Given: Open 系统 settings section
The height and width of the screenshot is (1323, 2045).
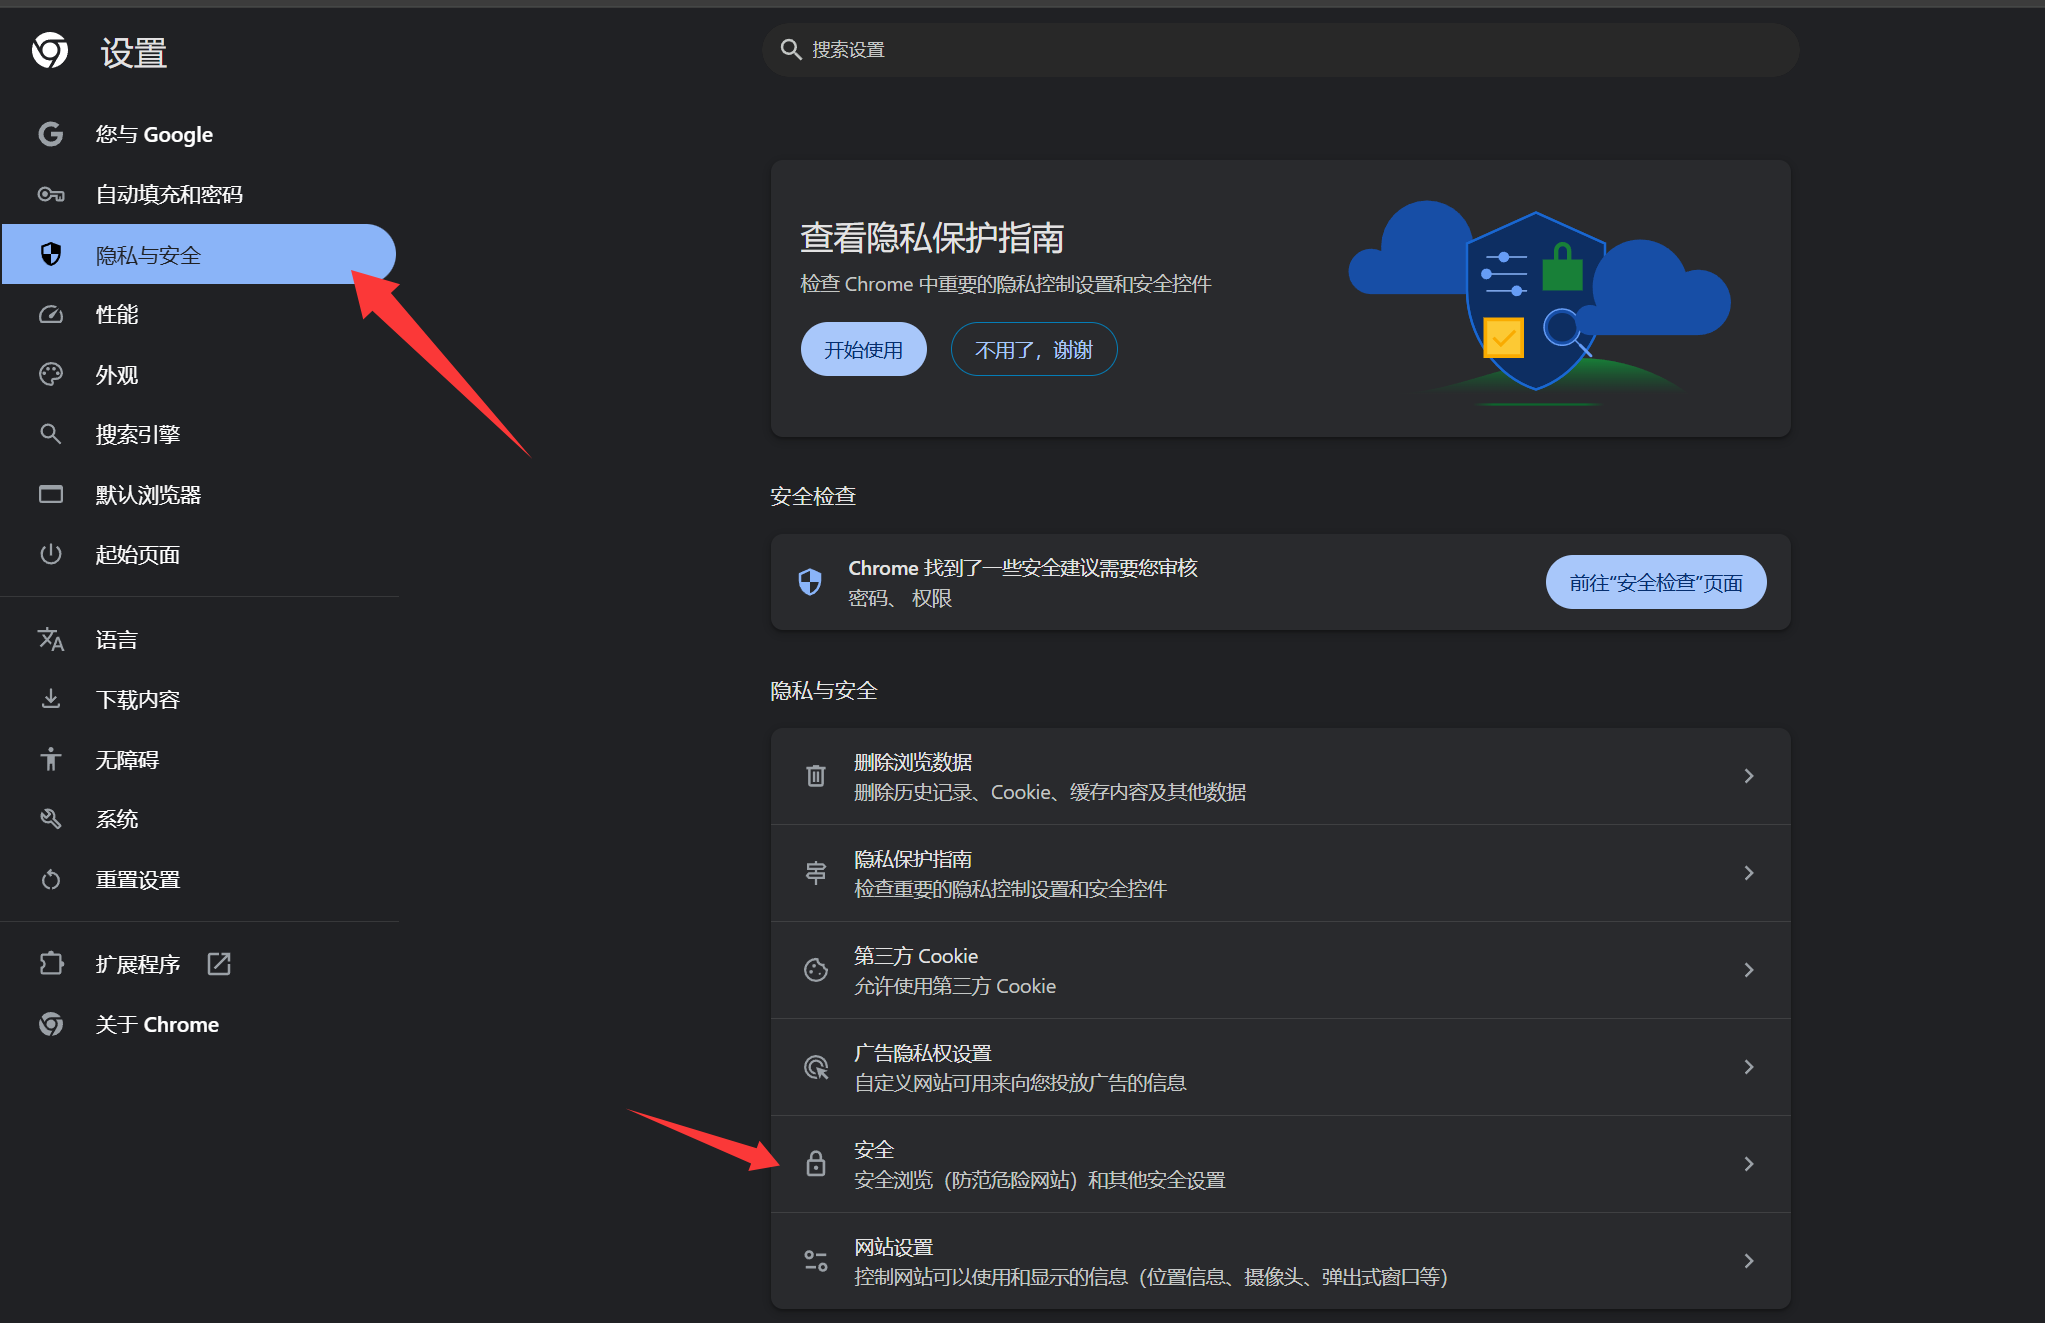Looking at the screenshot, I should pyautogui.click(x=199, y=819).
